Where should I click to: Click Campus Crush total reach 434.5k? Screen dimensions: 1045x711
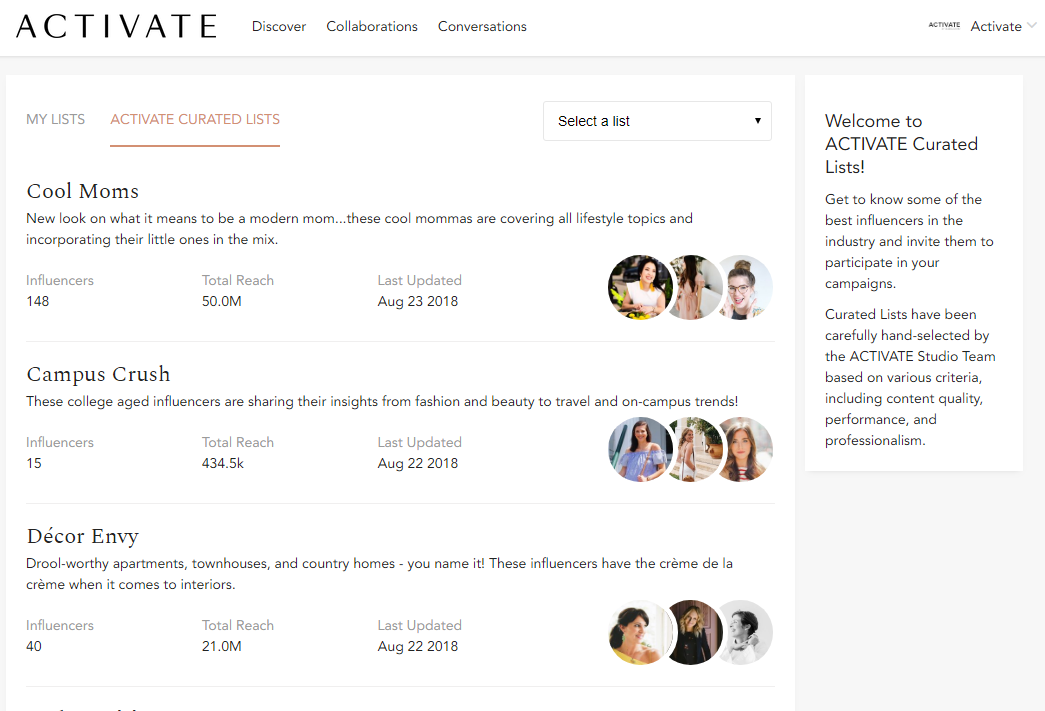tap(223, 463)
